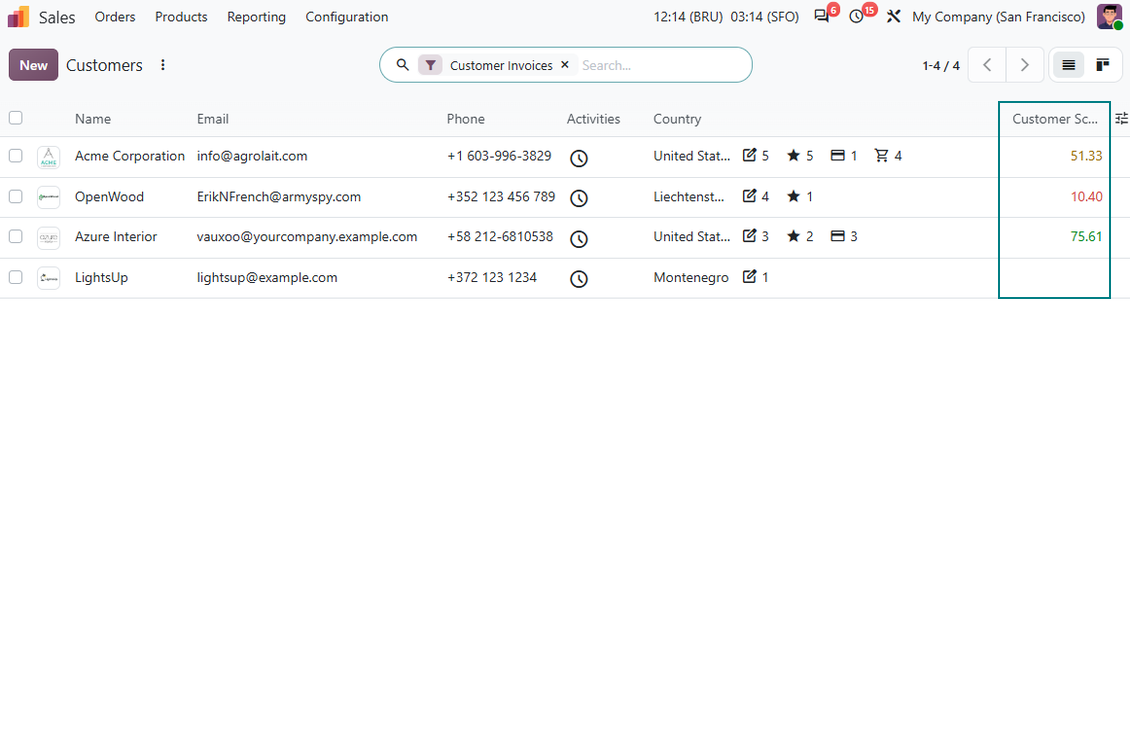Open OpenWood activity clock
Screen dimensions: 1130x743
point(579,198)
